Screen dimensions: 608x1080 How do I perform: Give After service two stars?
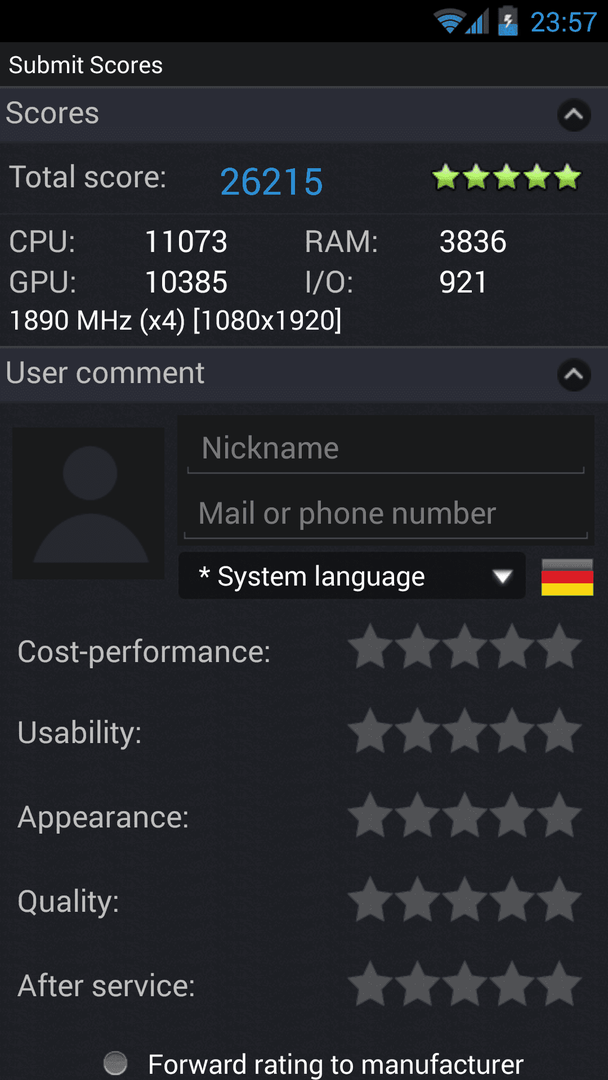(x=417, y=984)
